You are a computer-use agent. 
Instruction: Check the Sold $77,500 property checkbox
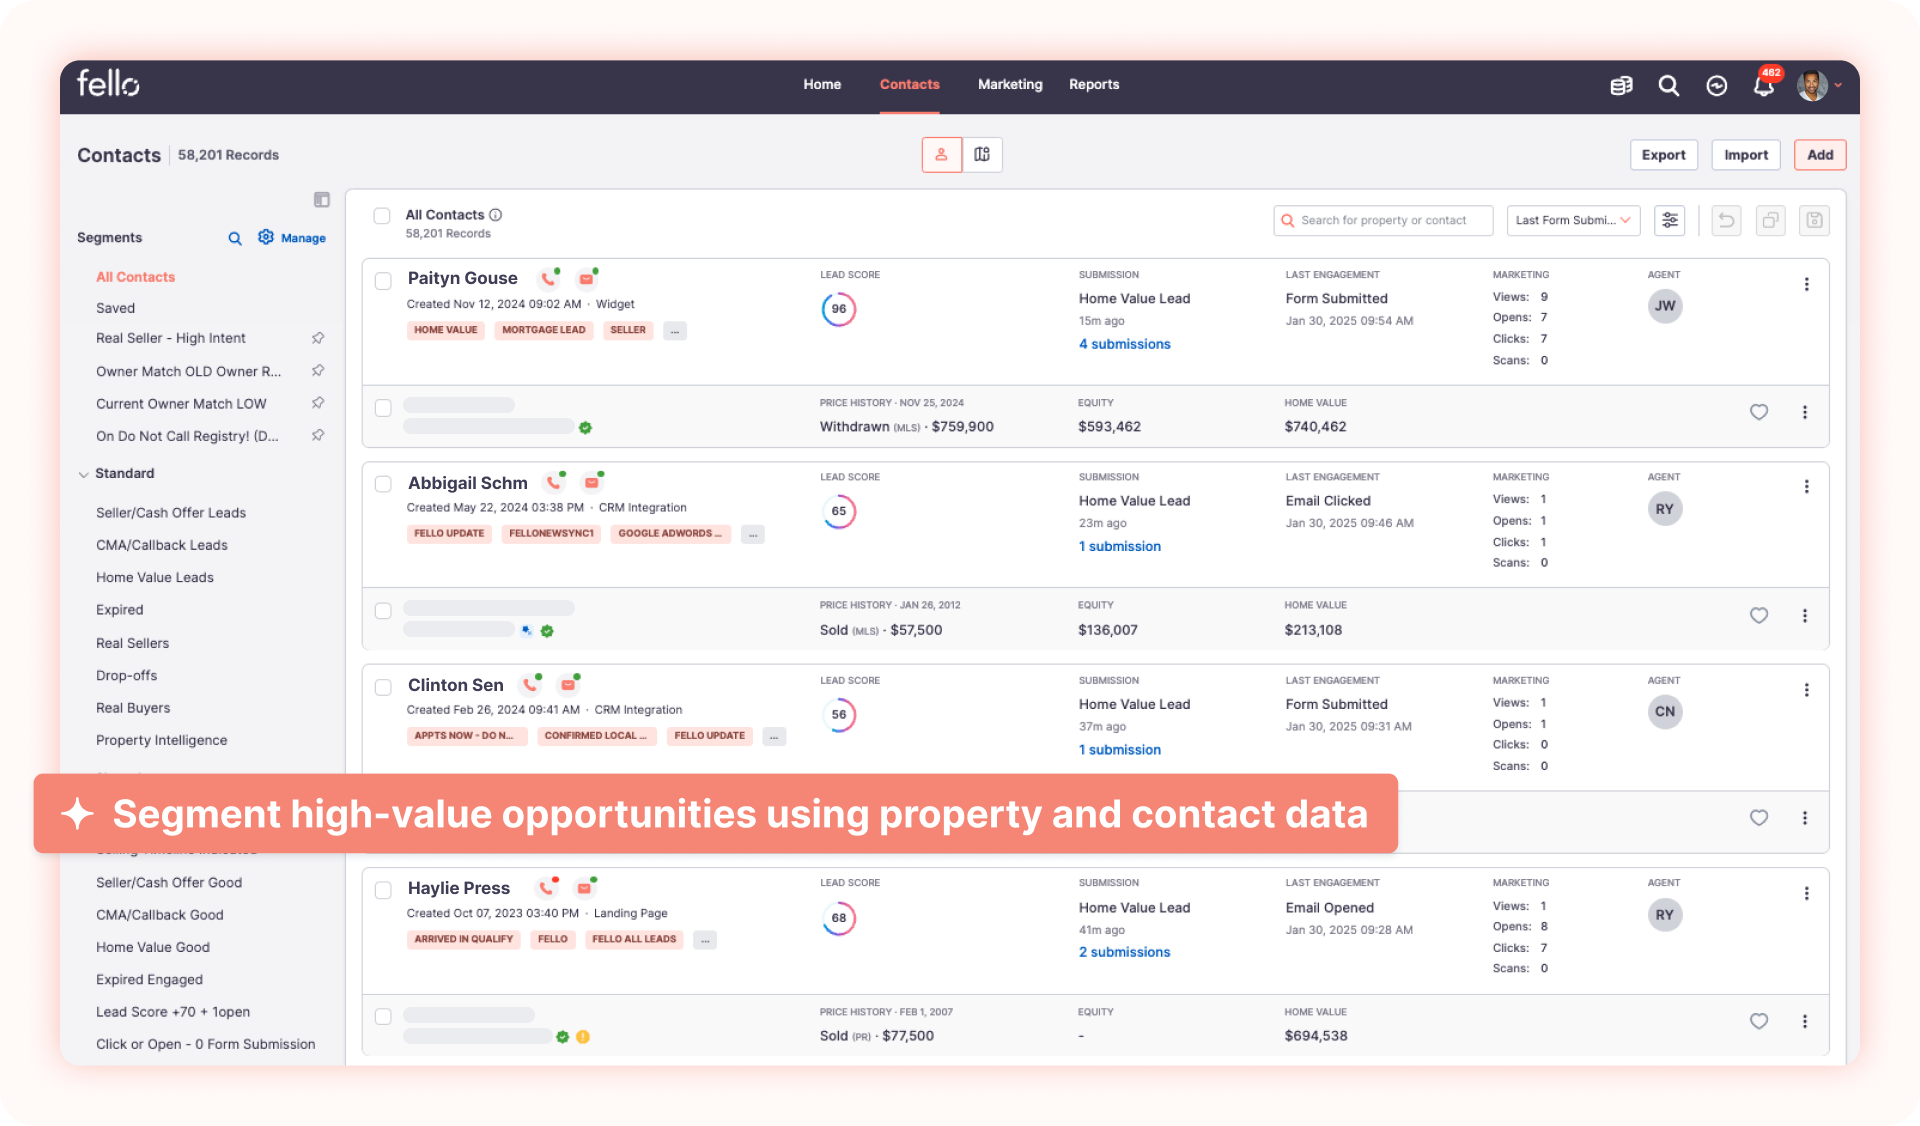(383, 1017)
